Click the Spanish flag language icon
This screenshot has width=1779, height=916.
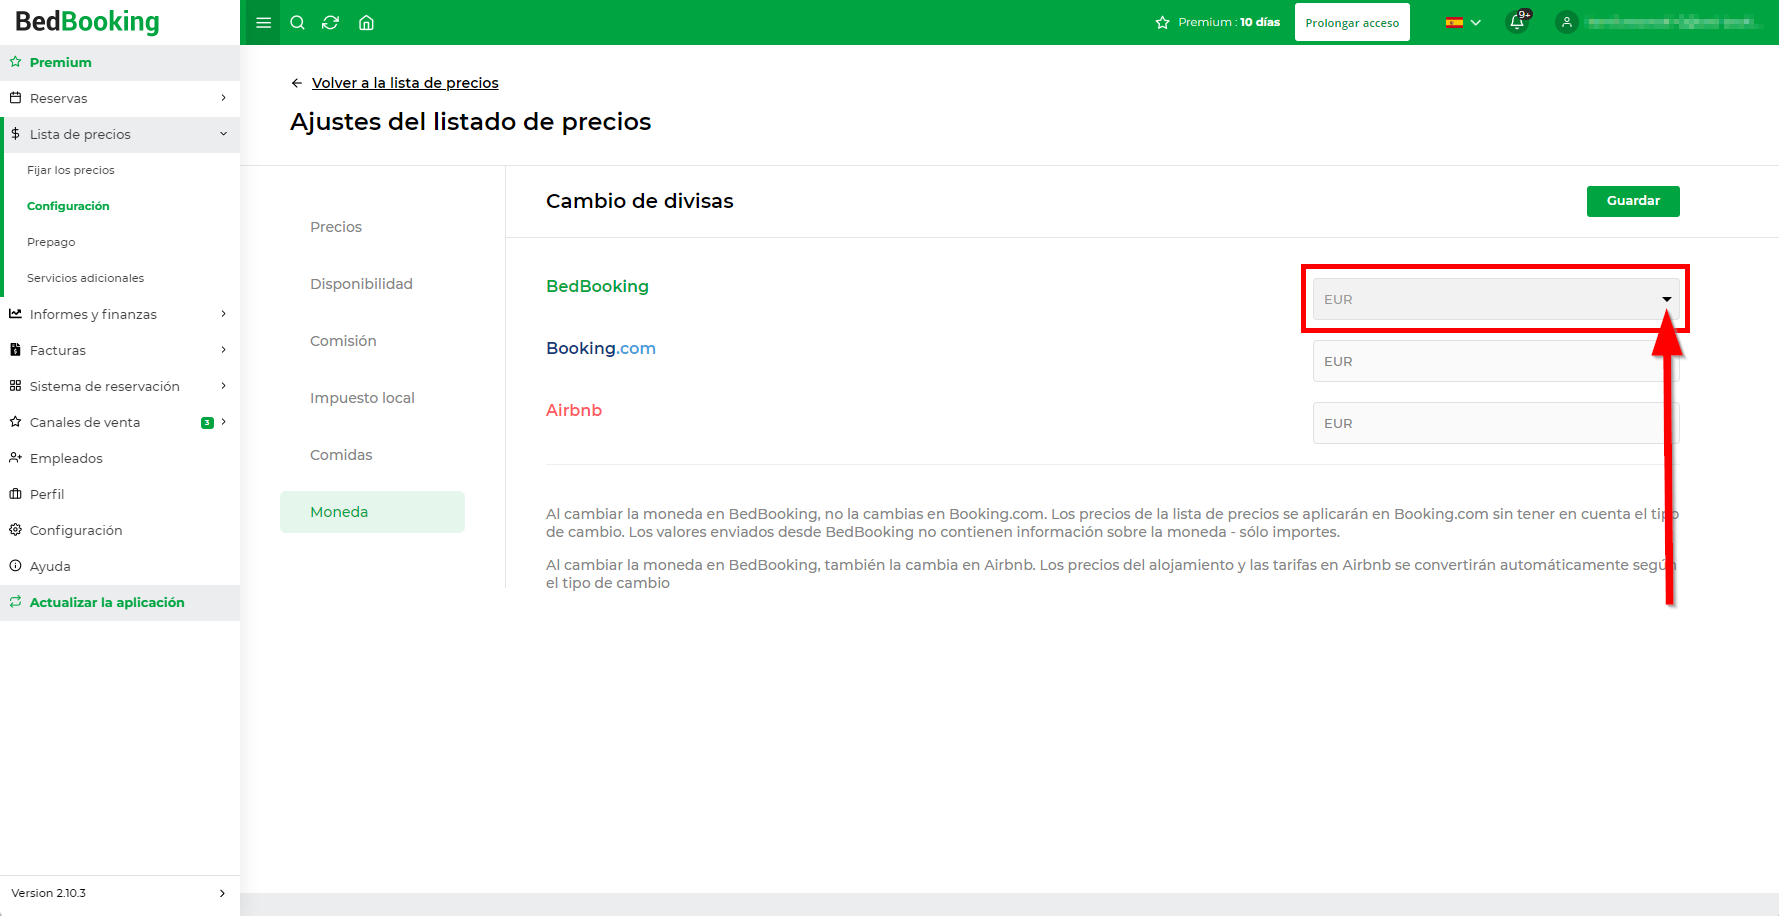click(1454, 22)
